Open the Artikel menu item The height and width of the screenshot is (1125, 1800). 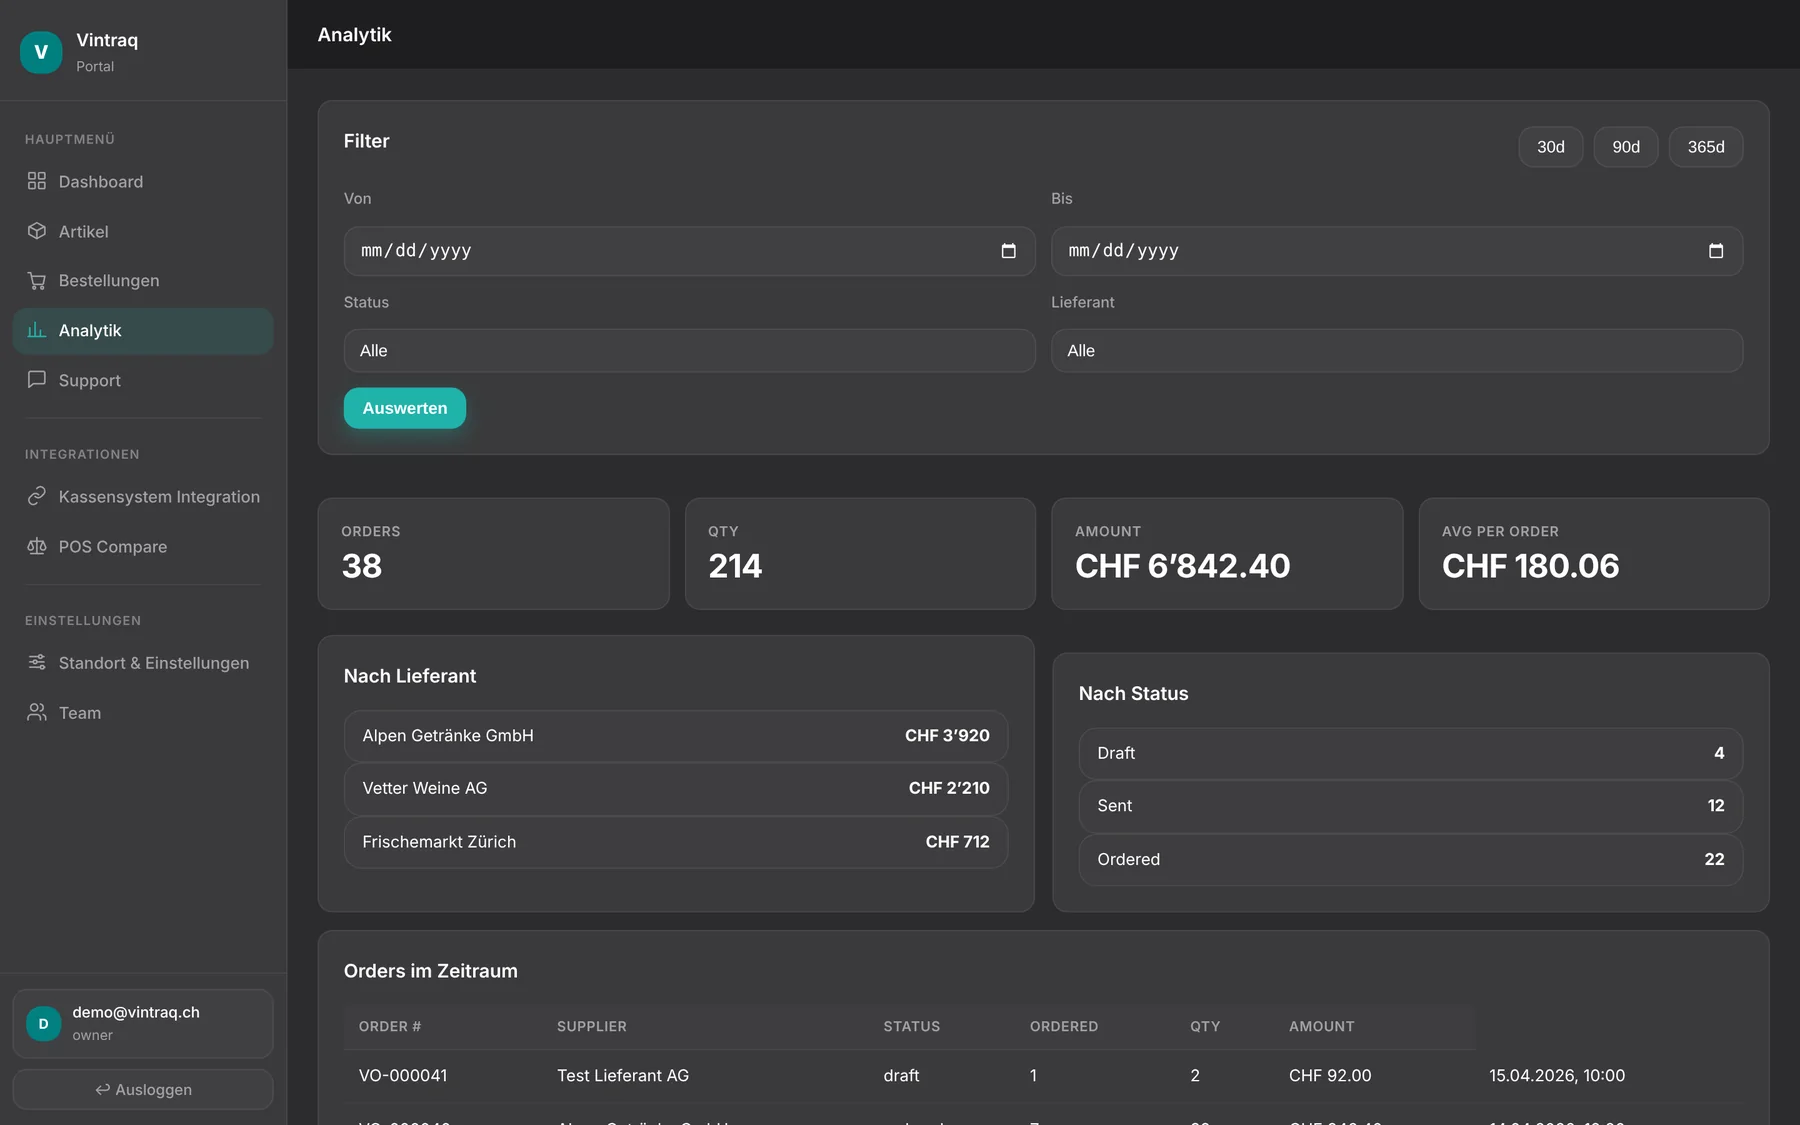click(x=143, y=231)
